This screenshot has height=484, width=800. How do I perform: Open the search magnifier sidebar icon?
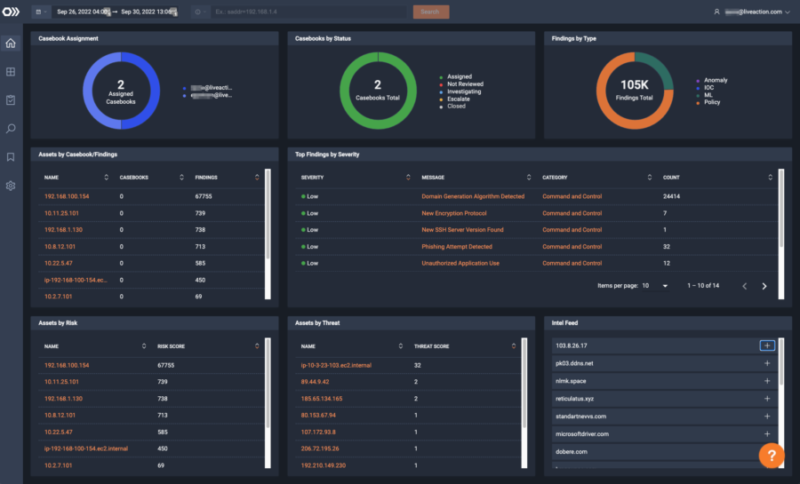11,129
